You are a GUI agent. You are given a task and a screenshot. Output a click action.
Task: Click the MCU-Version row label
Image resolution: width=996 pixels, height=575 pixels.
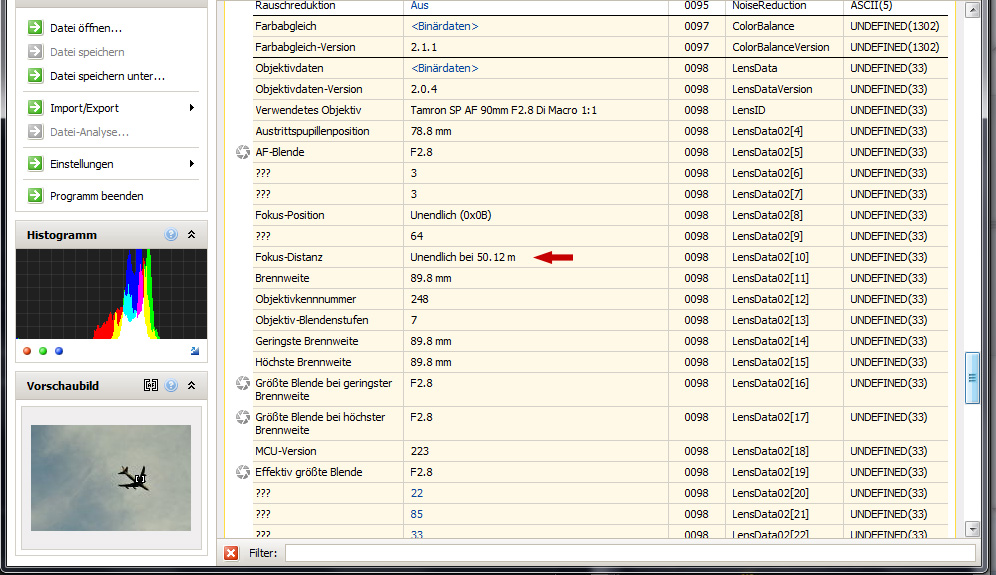286,451
